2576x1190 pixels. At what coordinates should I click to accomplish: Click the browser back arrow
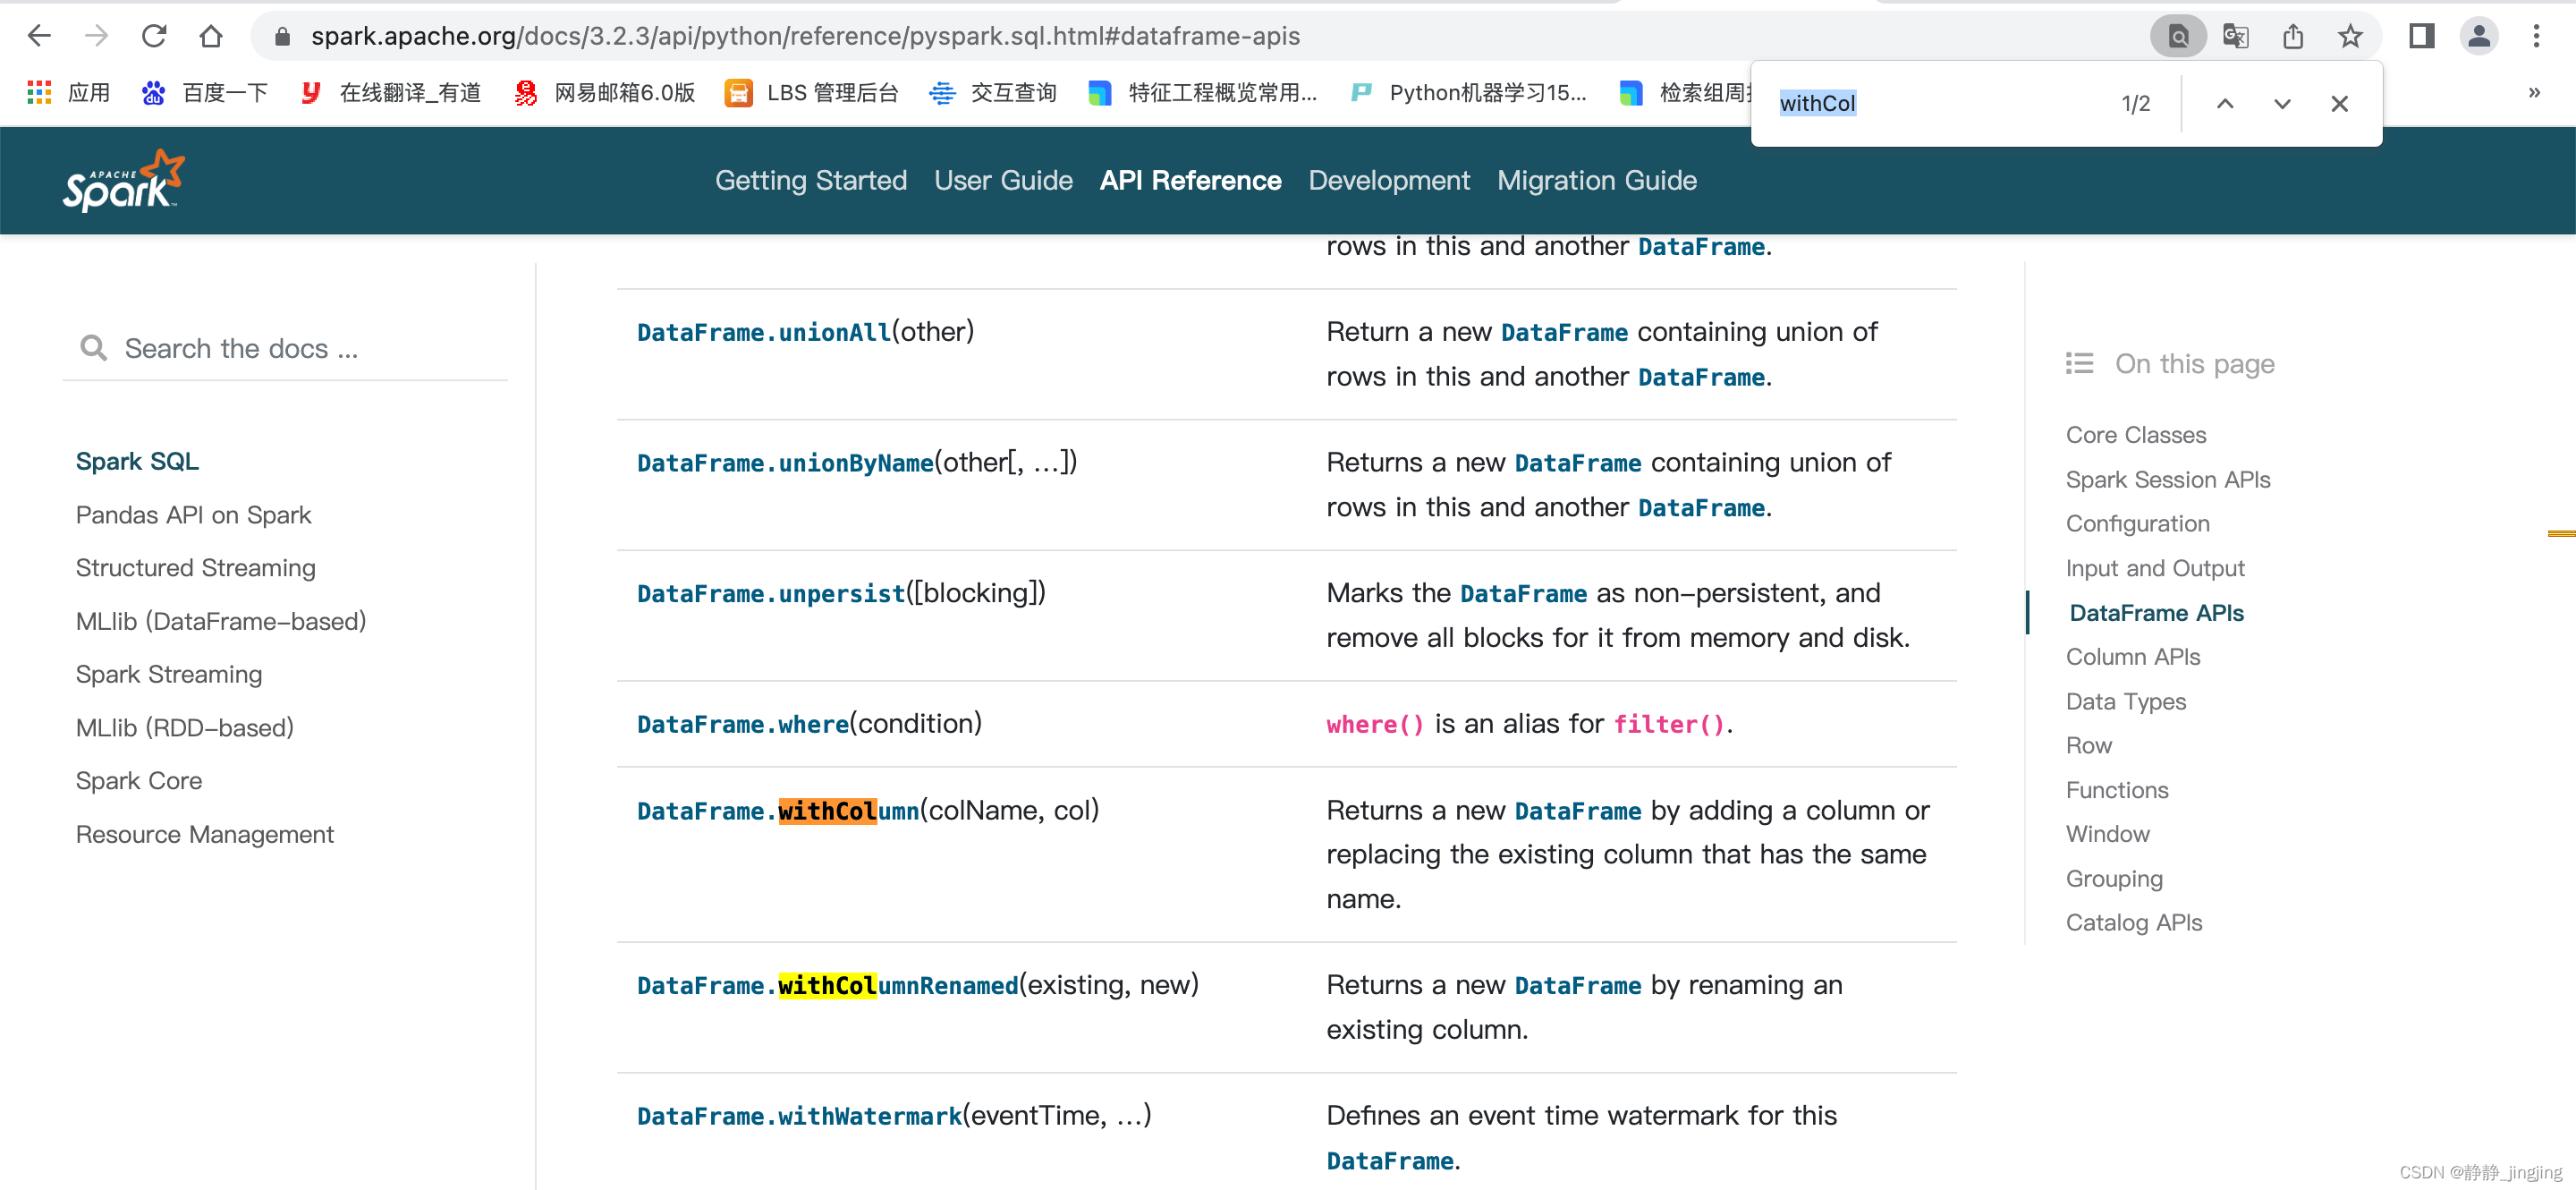pos(39,36)
